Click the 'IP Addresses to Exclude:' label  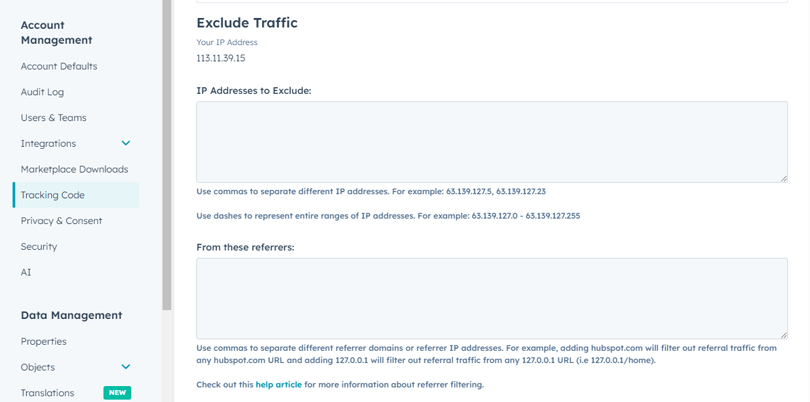coord(254,90)
